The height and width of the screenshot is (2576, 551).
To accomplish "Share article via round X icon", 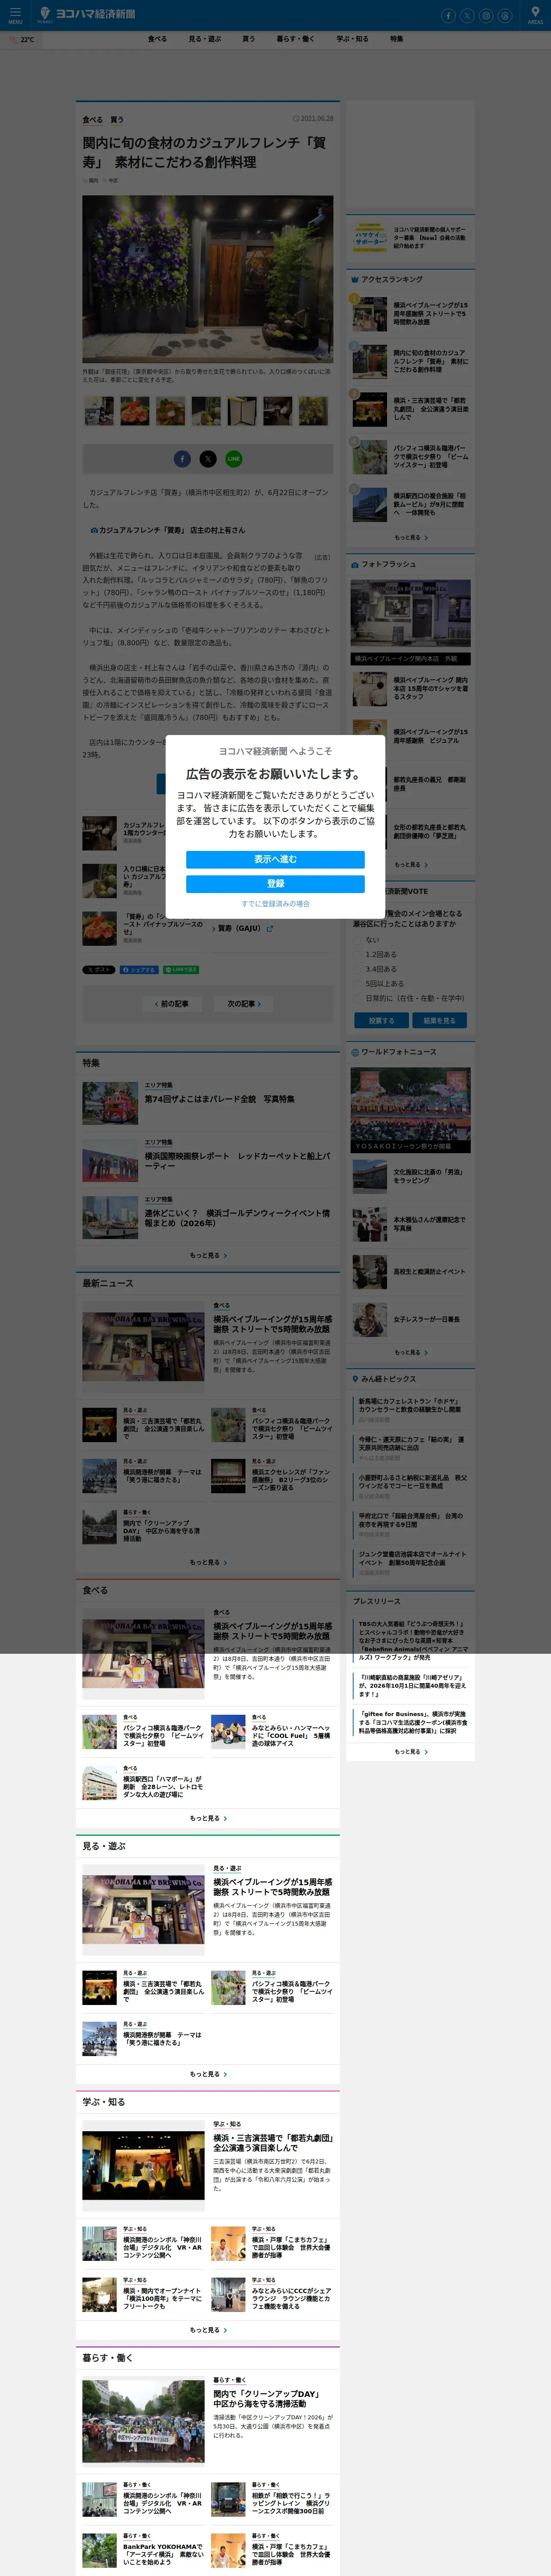I will (208, 459).
